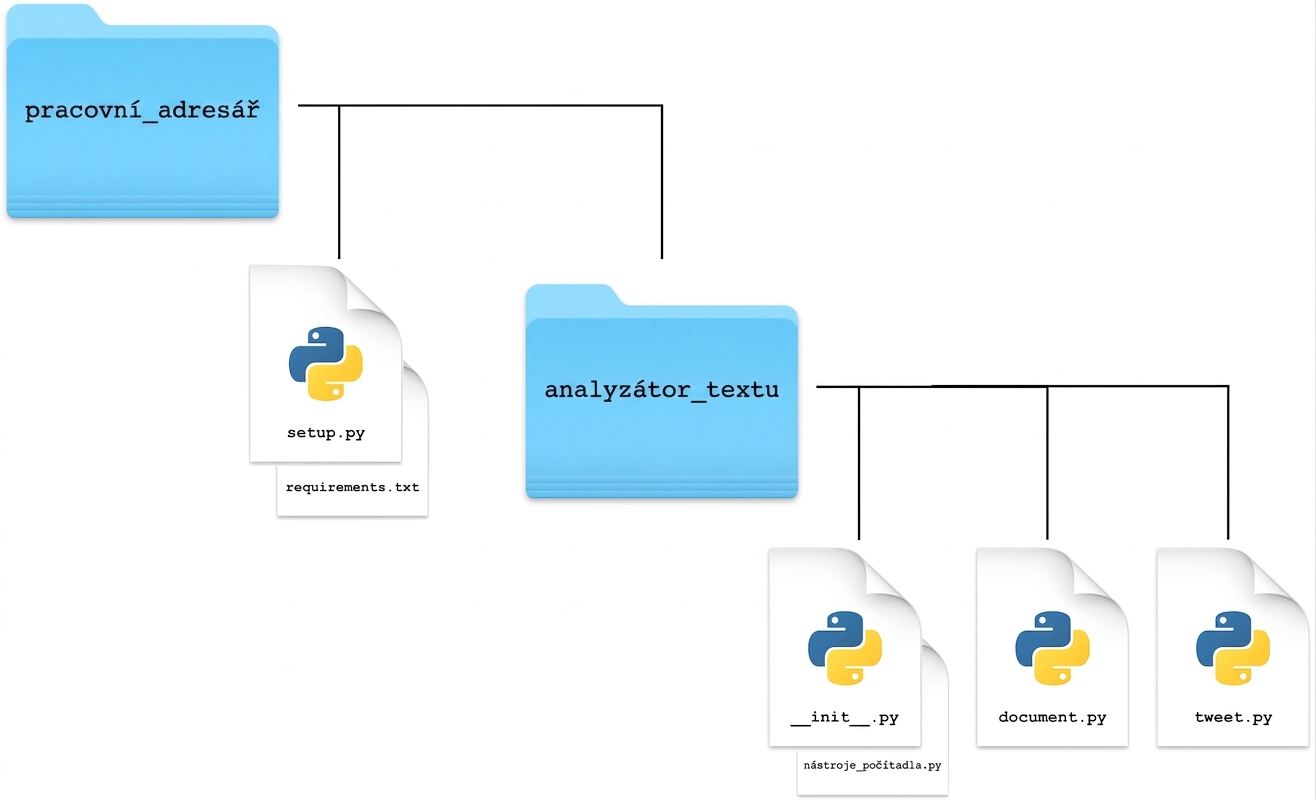Select the __init__.py filename label
This screenshot has height=800, width=1316.
pos(845,717)
